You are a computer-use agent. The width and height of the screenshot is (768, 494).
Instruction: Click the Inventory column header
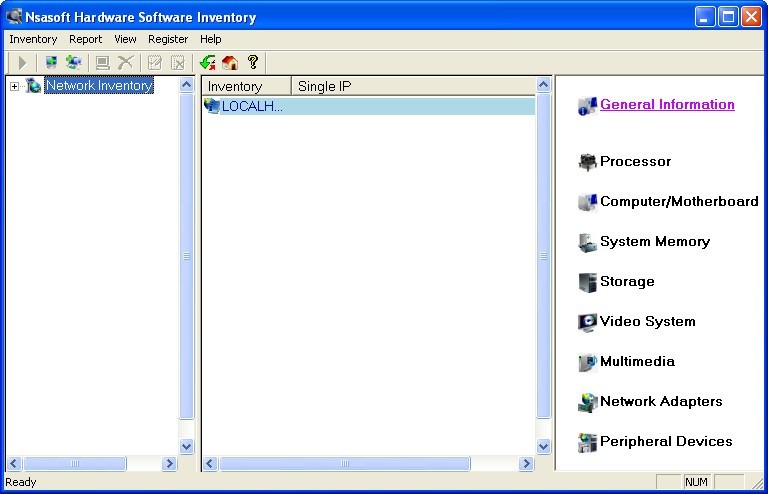click(247, 86)
